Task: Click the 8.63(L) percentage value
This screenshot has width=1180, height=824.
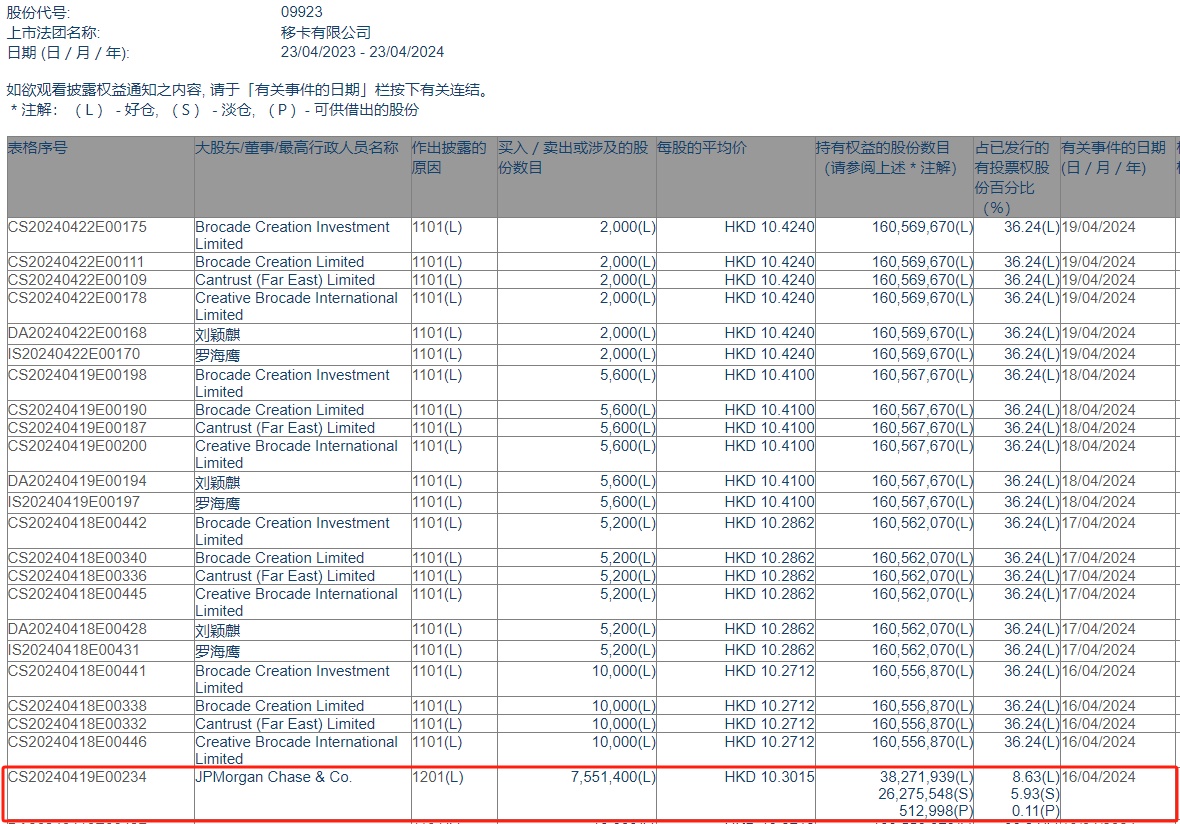Action: [x=1036, y=777]
